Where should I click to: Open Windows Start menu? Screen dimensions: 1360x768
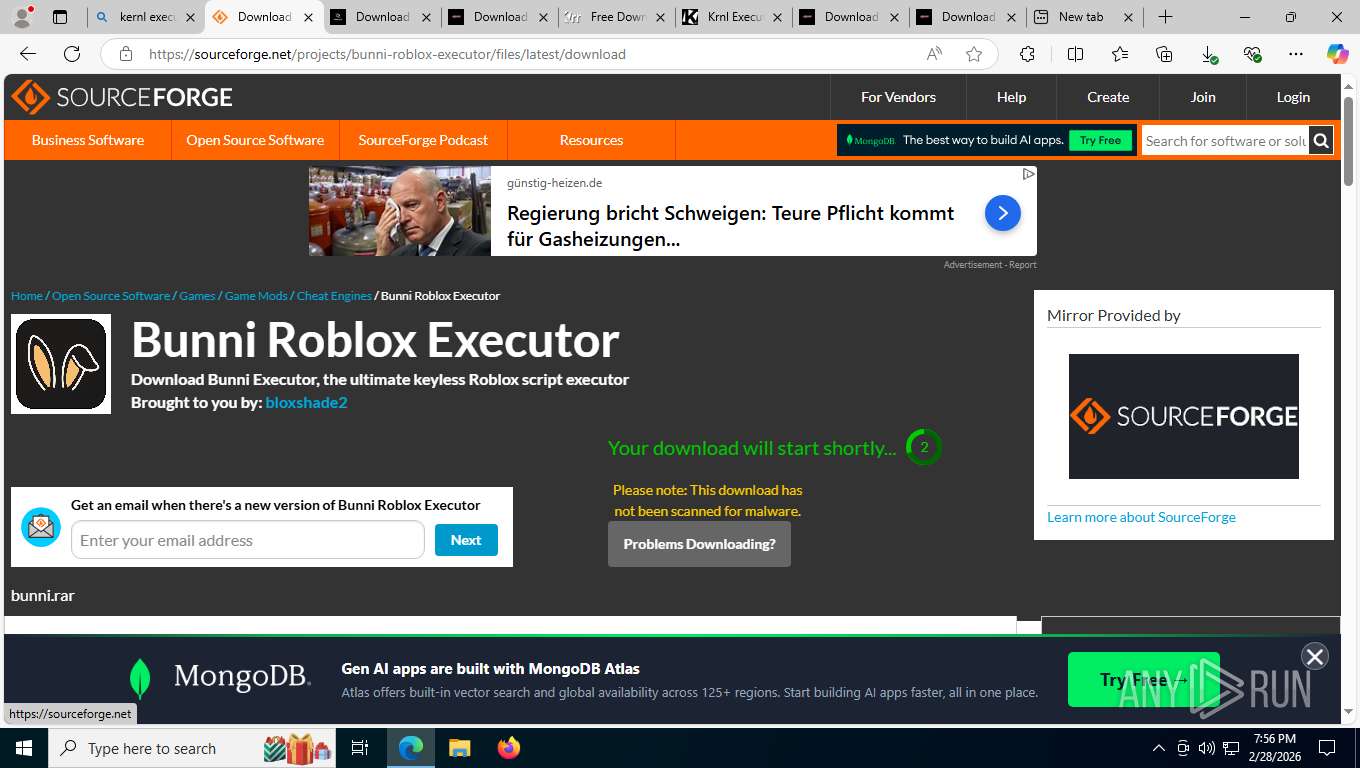23,748
